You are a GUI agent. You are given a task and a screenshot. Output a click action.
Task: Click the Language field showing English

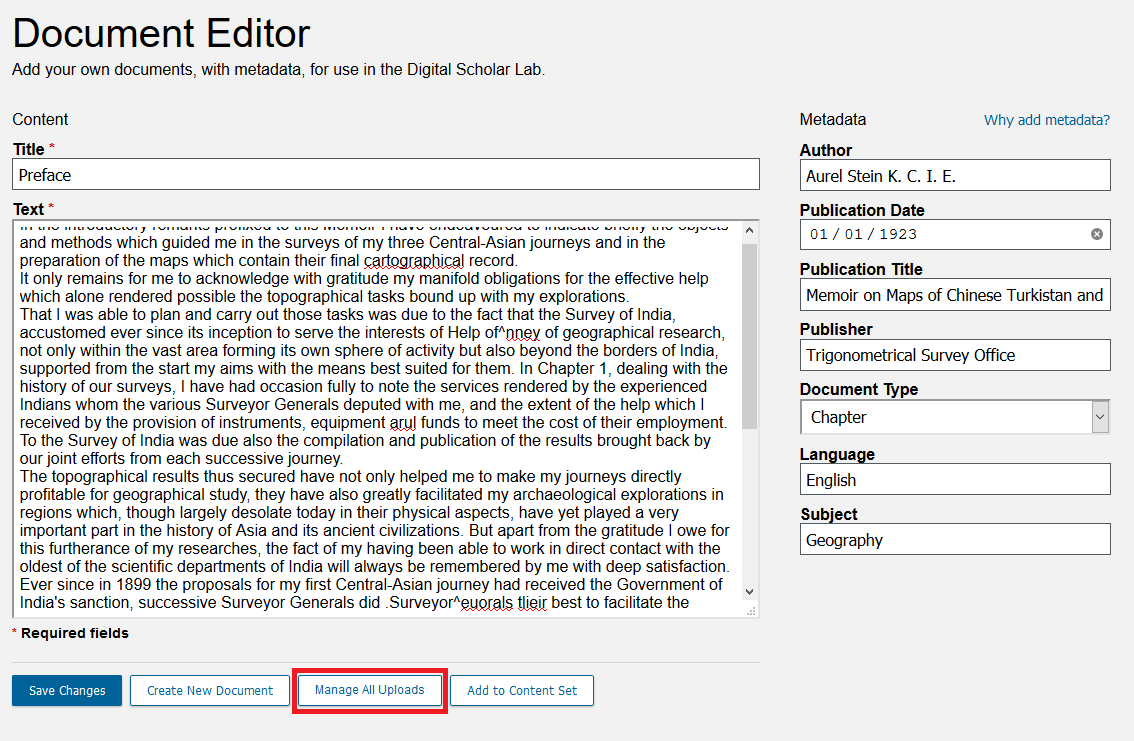pos(954,478)
